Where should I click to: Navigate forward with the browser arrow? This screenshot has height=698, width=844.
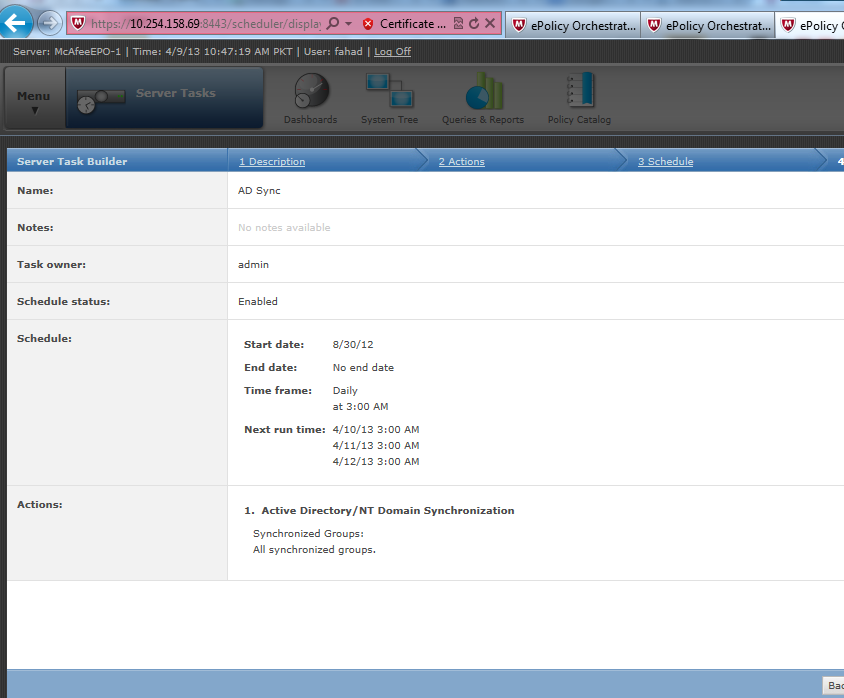(x=50, y=22)
